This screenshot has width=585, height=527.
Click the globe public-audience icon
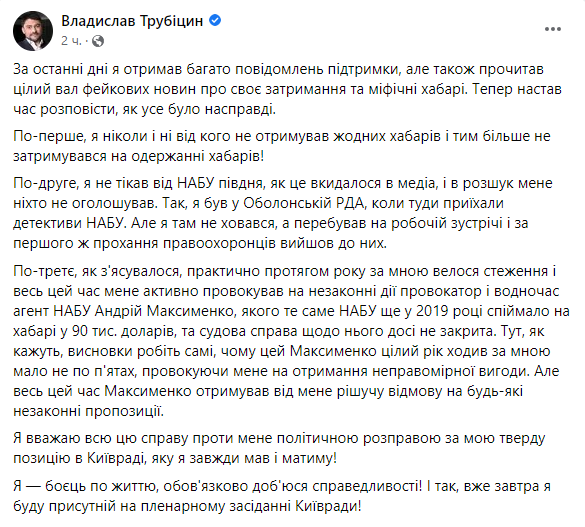(x=98, y=41)
